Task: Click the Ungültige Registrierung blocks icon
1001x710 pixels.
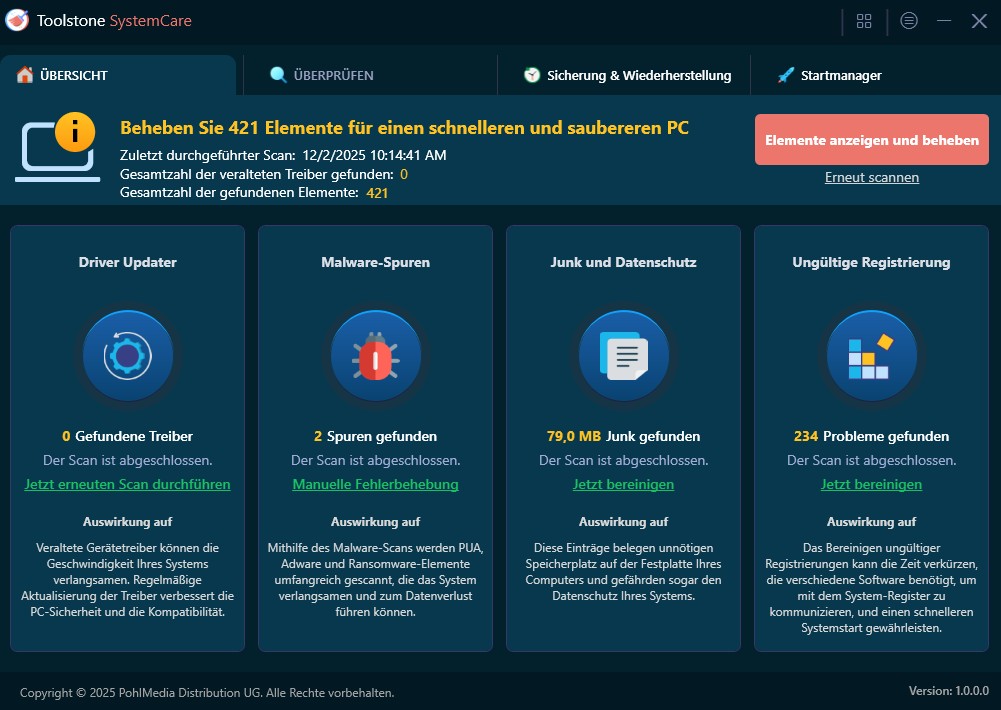Action: 871,356
